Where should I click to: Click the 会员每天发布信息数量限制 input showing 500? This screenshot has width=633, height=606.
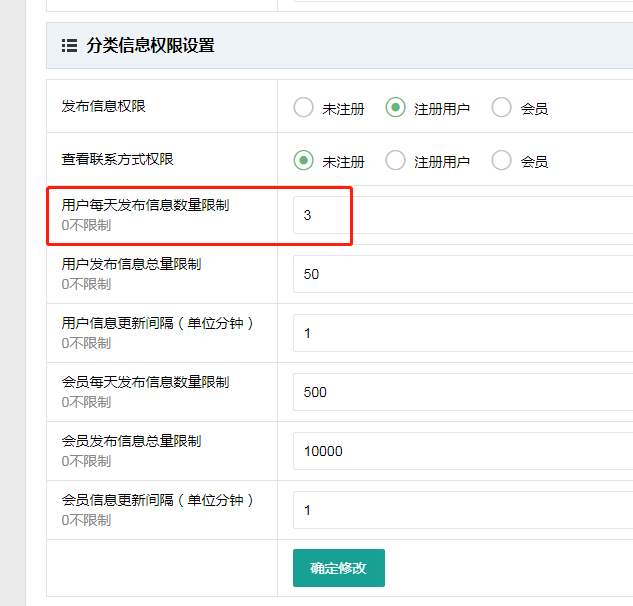pos(462,392)
